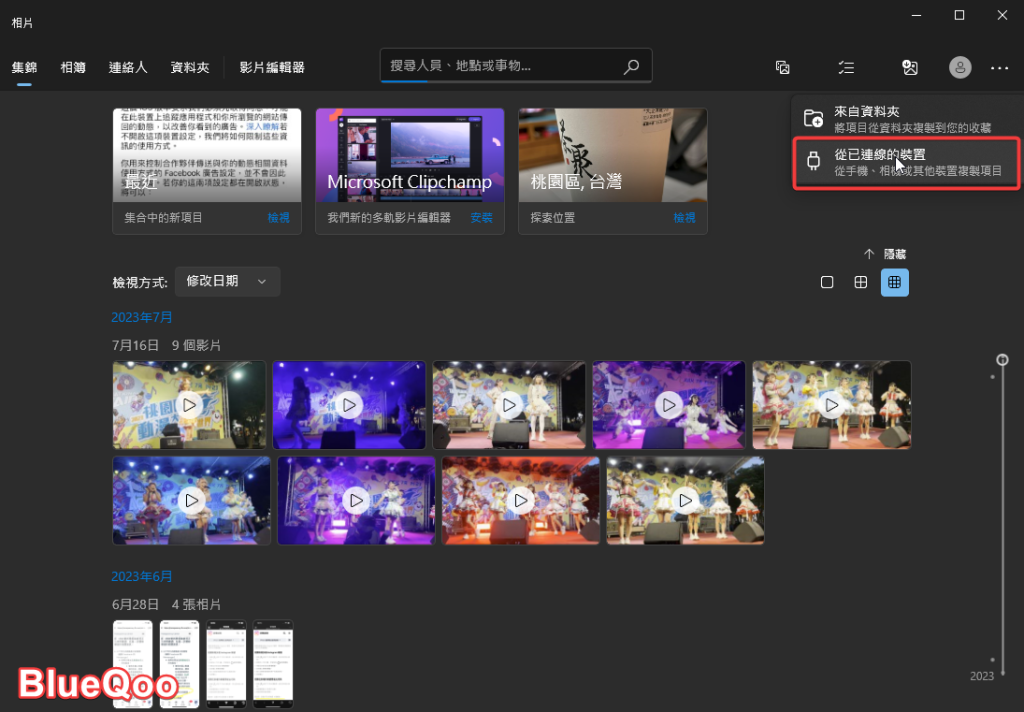Viewport: 1024px width, 712px height.
Task: Click 檢視 on the 桃園區, 台灣 card
Action: click(684, 217)
